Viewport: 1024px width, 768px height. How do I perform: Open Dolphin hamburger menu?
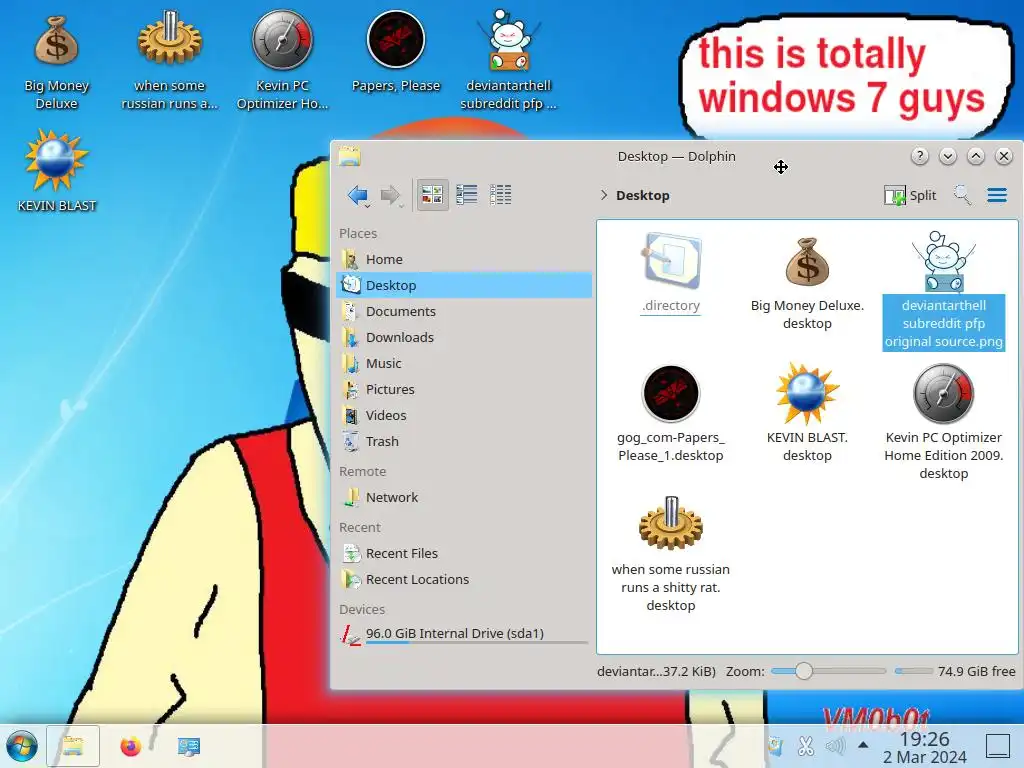pyautogui.click(x=997, y=195)
